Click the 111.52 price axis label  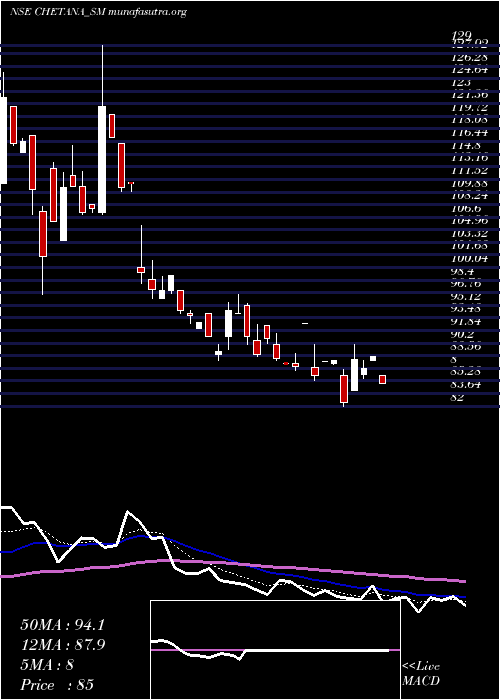[x=469, y=171]
